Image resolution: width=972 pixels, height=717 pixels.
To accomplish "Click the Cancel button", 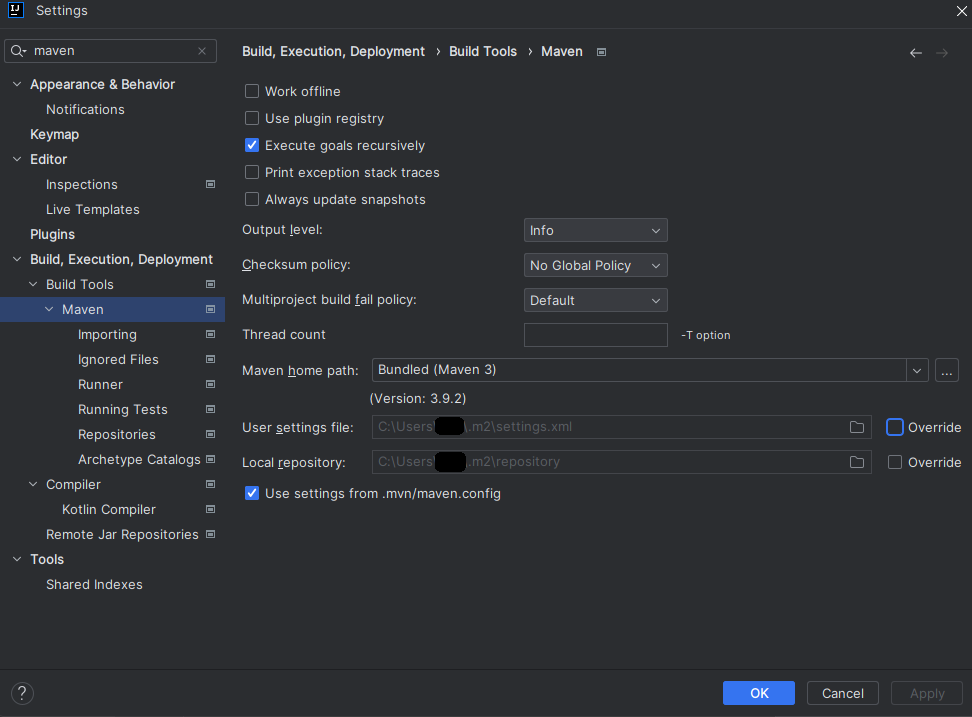I will tap(842, 693).
